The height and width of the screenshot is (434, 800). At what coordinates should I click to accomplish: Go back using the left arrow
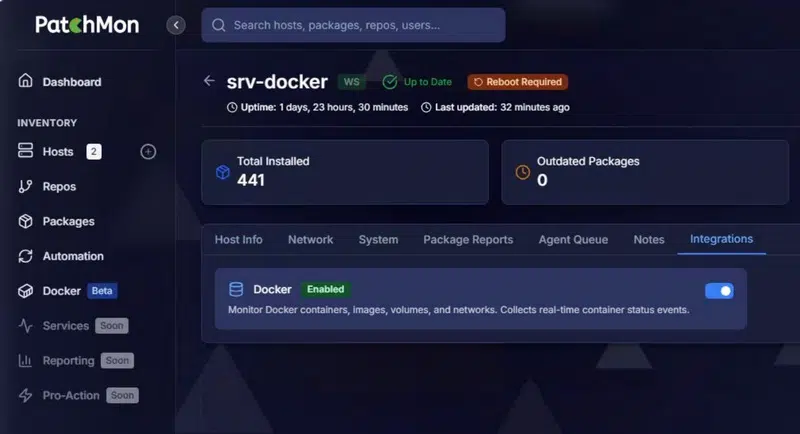(209, 81)
